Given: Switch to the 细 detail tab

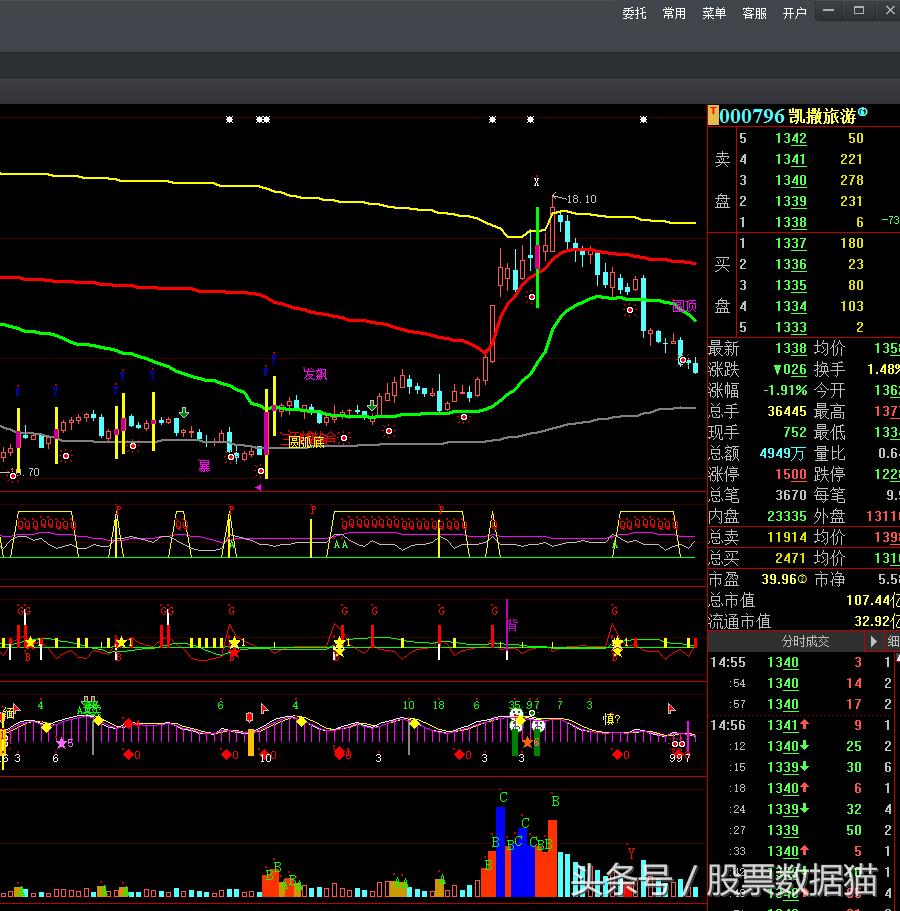Looking at the screenshot, I should click(892, 641).
